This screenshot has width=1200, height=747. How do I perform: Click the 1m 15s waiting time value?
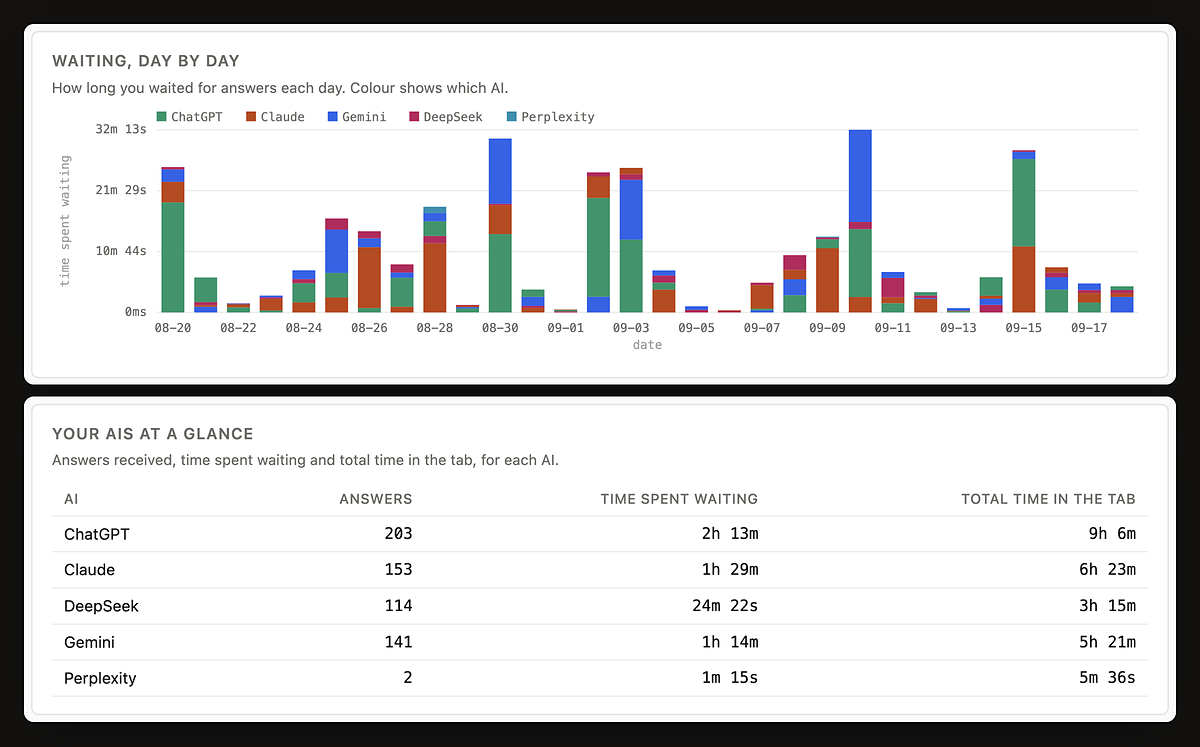[729, 678]
